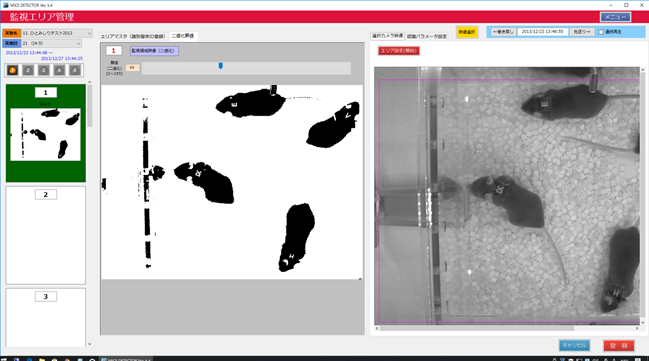Select camera button 5

point(75,70)
